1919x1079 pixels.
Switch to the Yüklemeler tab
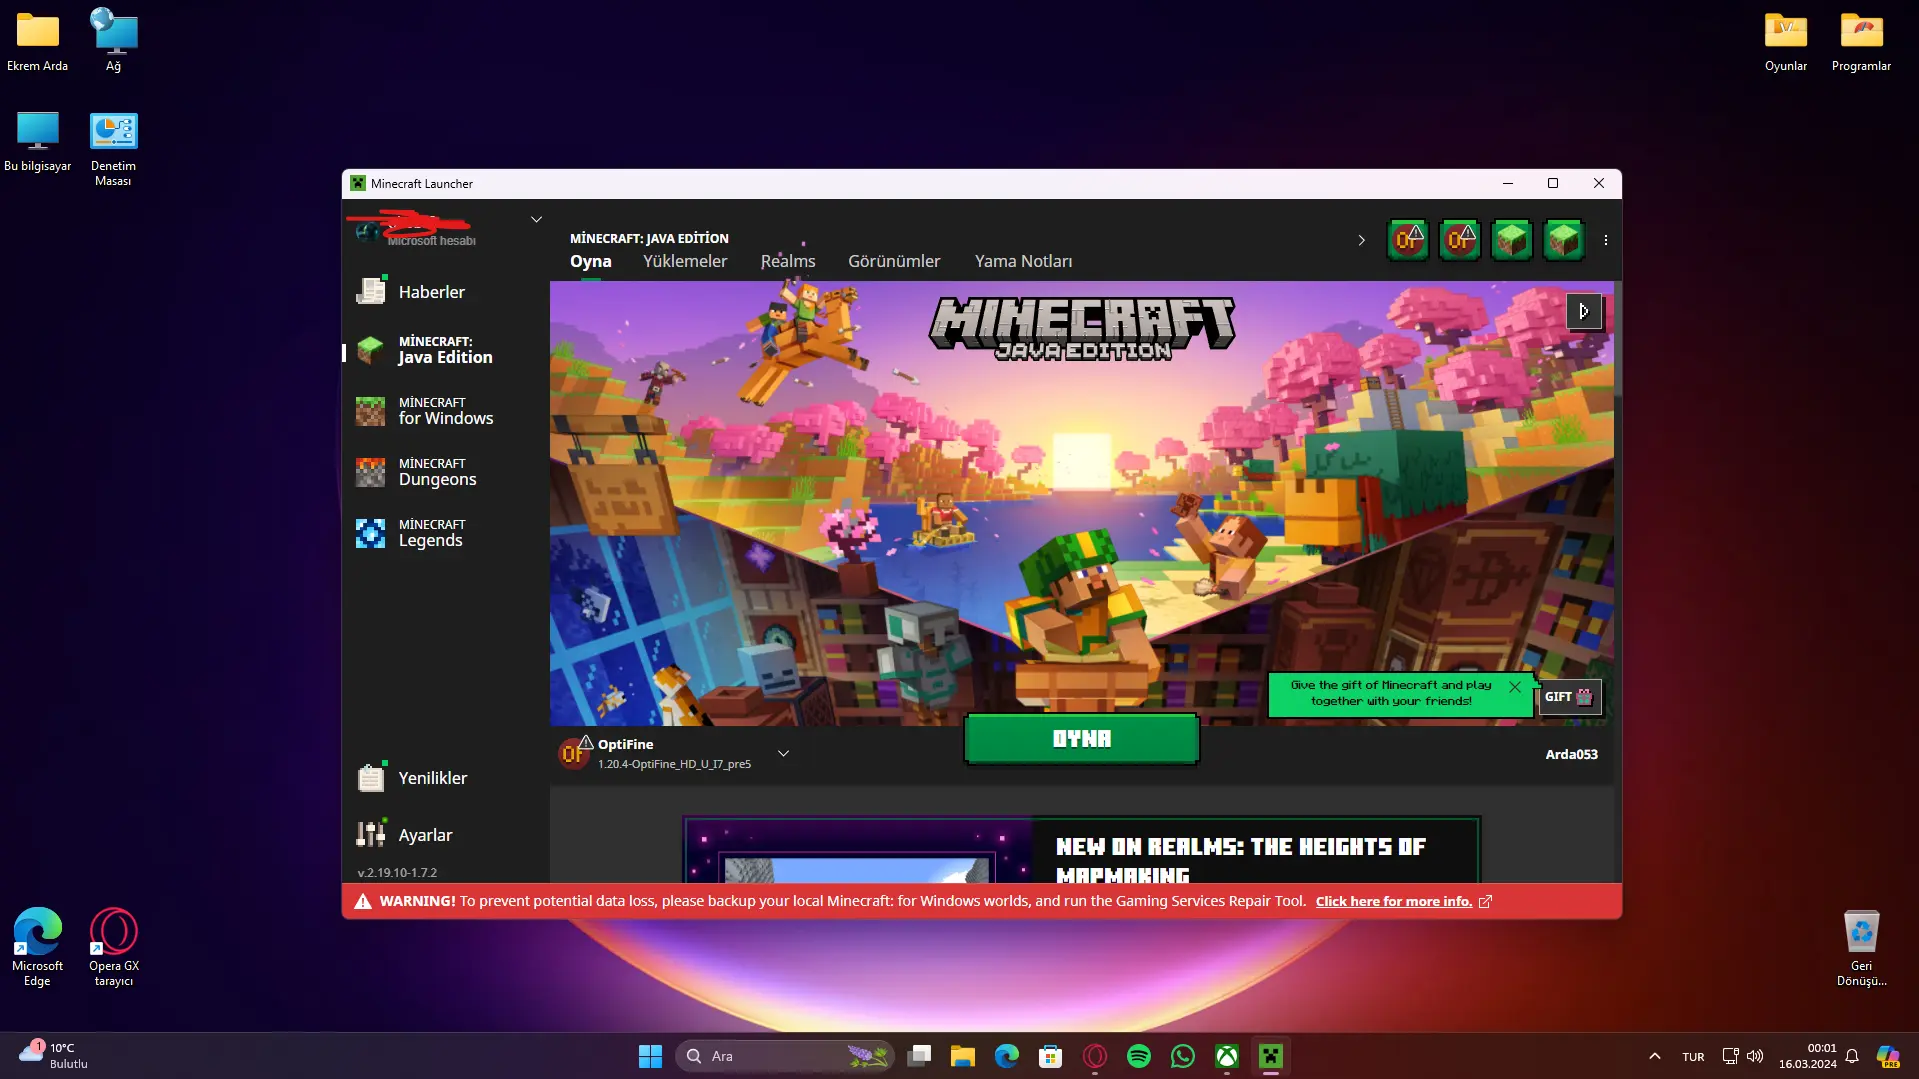pyautogui.click(x=685, y=261)
